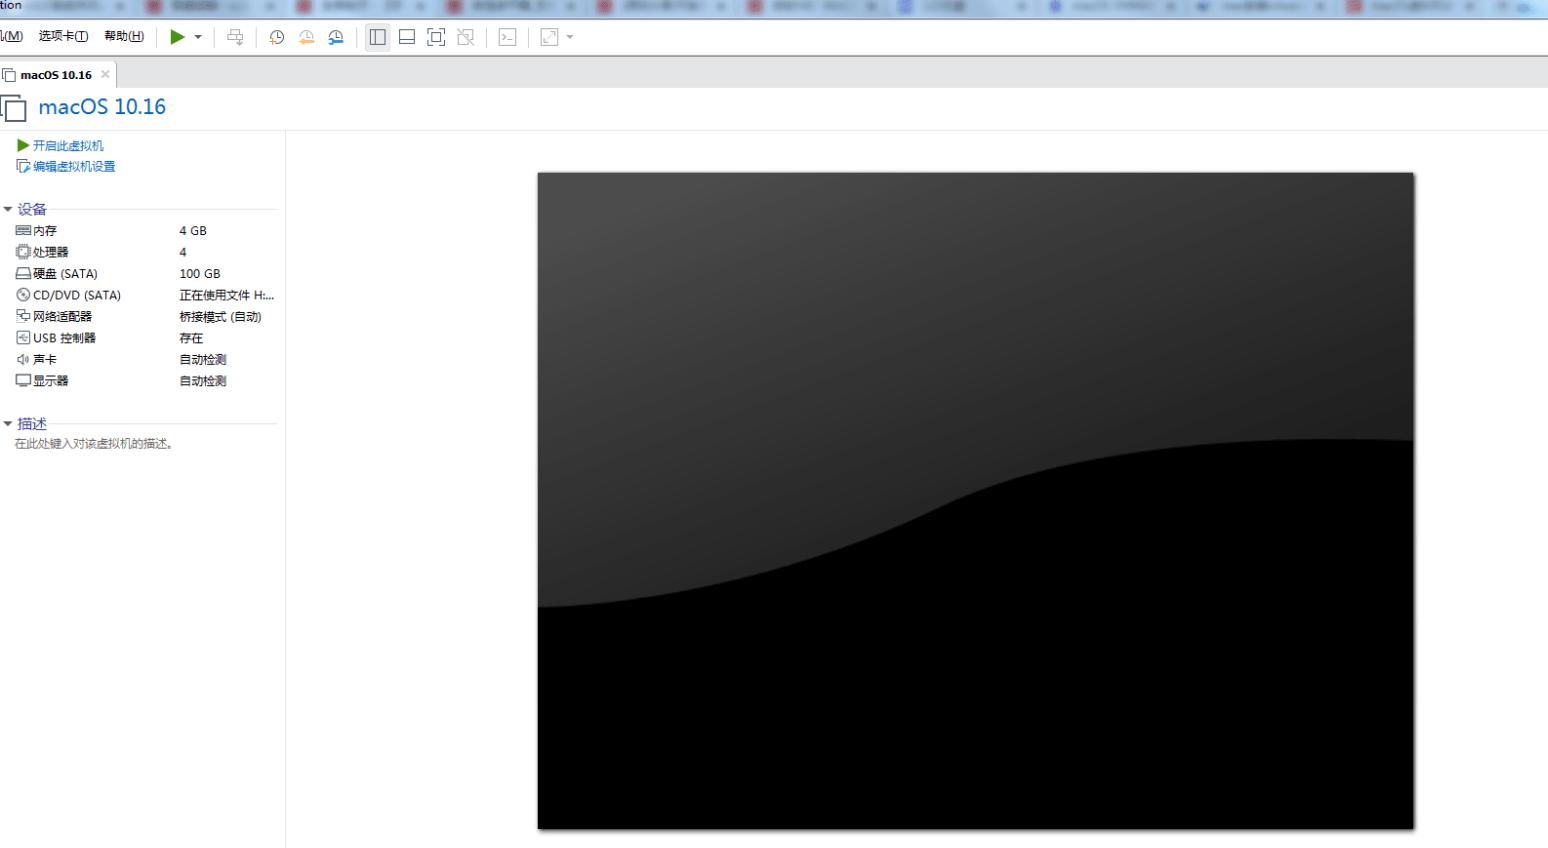
Task: Toggle the library sidebar panel view
Action: coord(377,37)
